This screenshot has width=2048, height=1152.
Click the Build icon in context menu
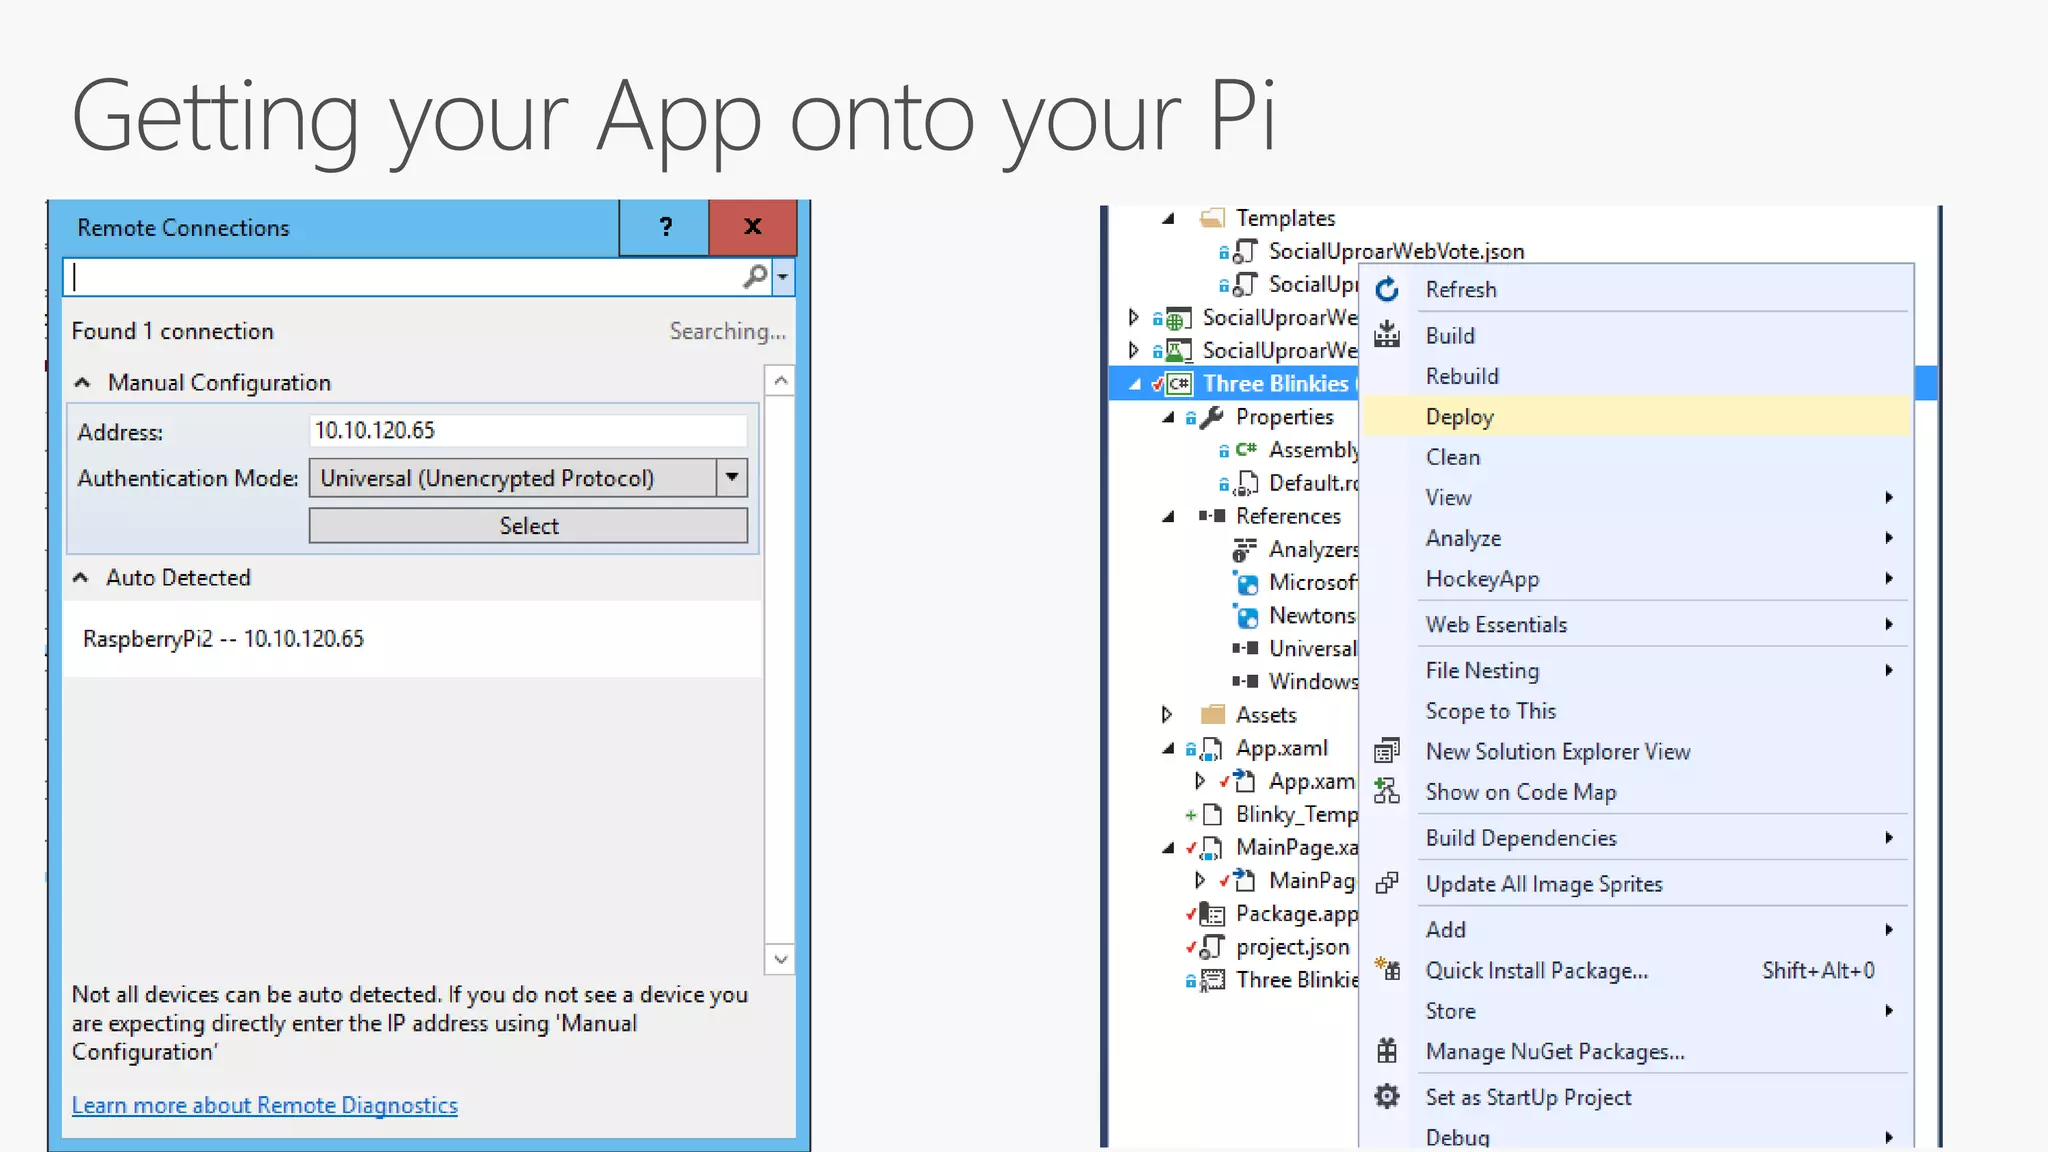pyautogui.click(x=1387, y=335)
